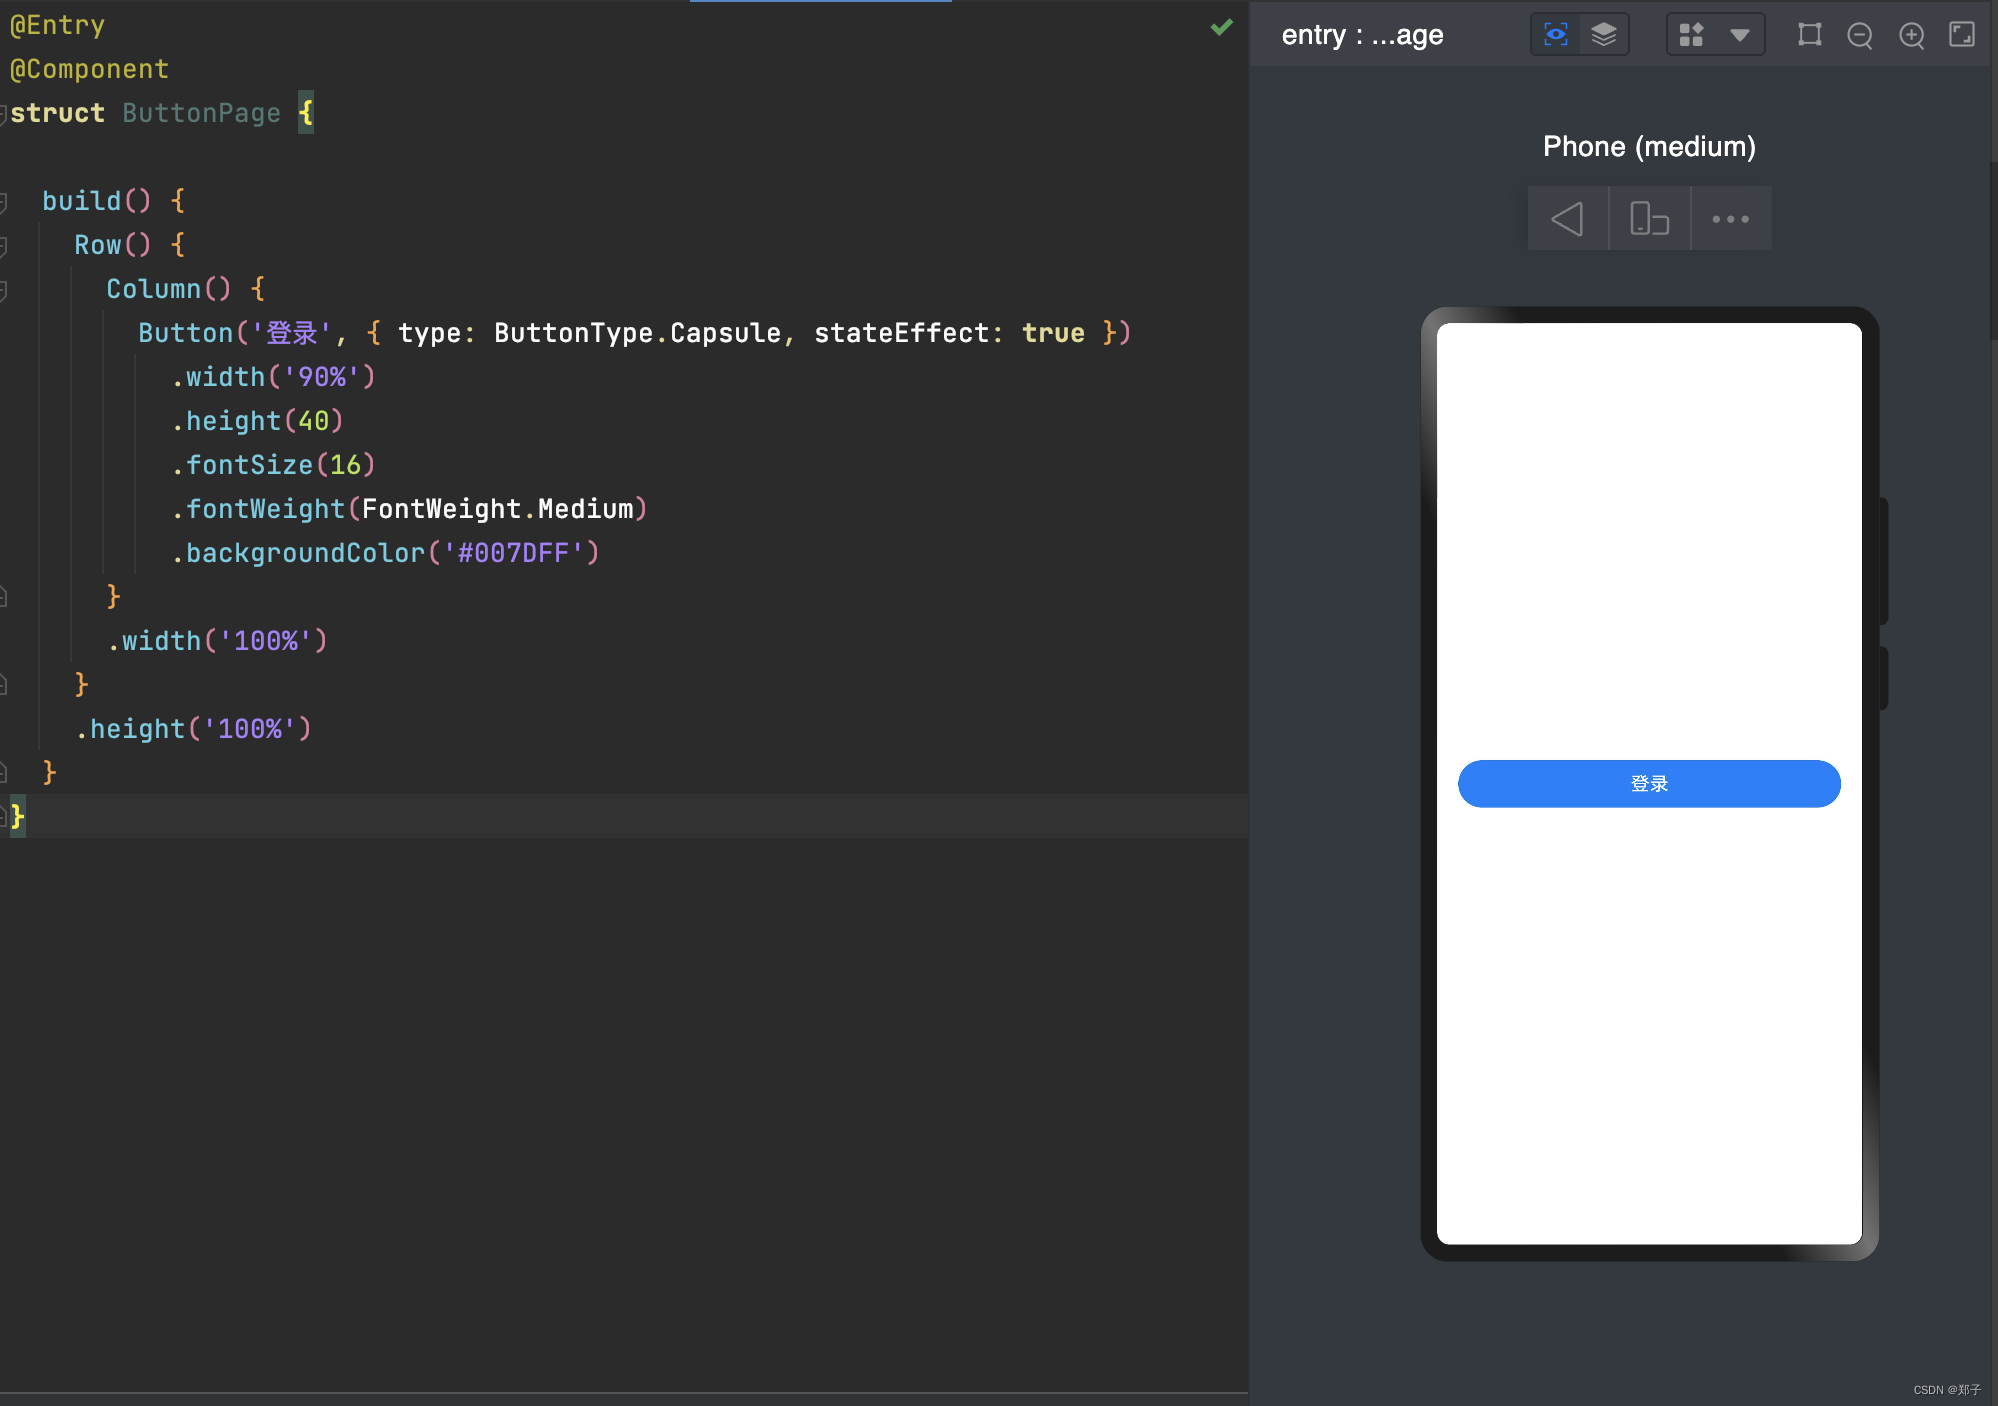
Task: Toggle the layers view icon in previewer
Action: 1604,35
